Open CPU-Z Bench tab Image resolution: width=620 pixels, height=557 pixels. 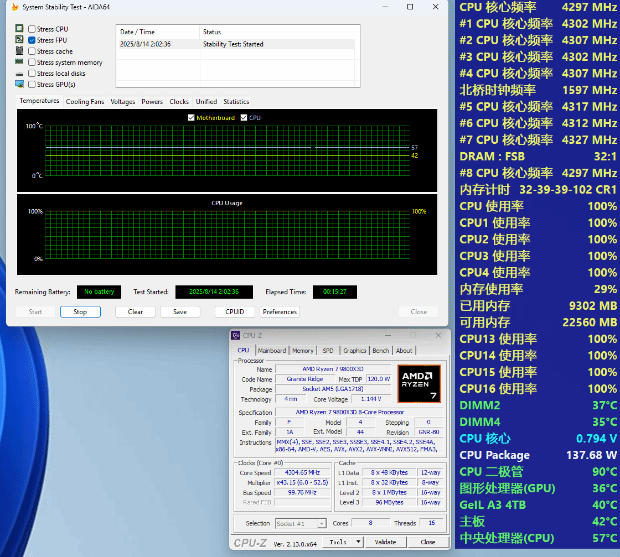pos(381,351)
